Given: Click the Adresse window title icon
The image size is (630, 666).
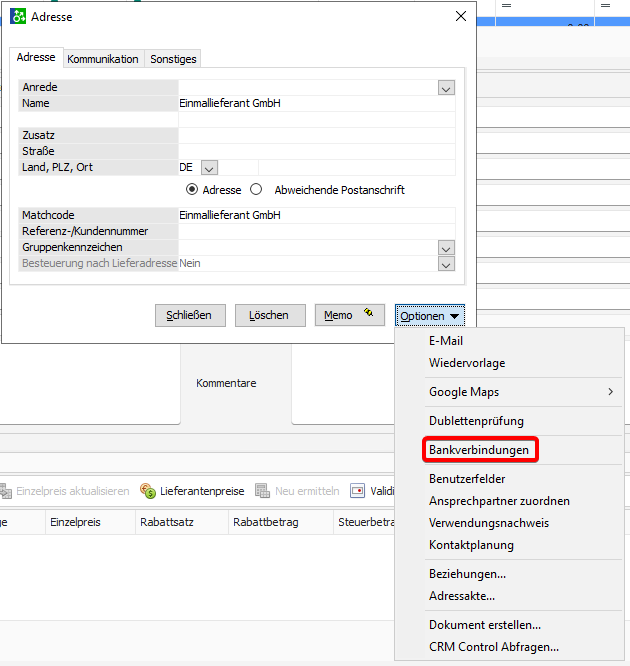Looking at the screenshot, I should coord(18,17).
